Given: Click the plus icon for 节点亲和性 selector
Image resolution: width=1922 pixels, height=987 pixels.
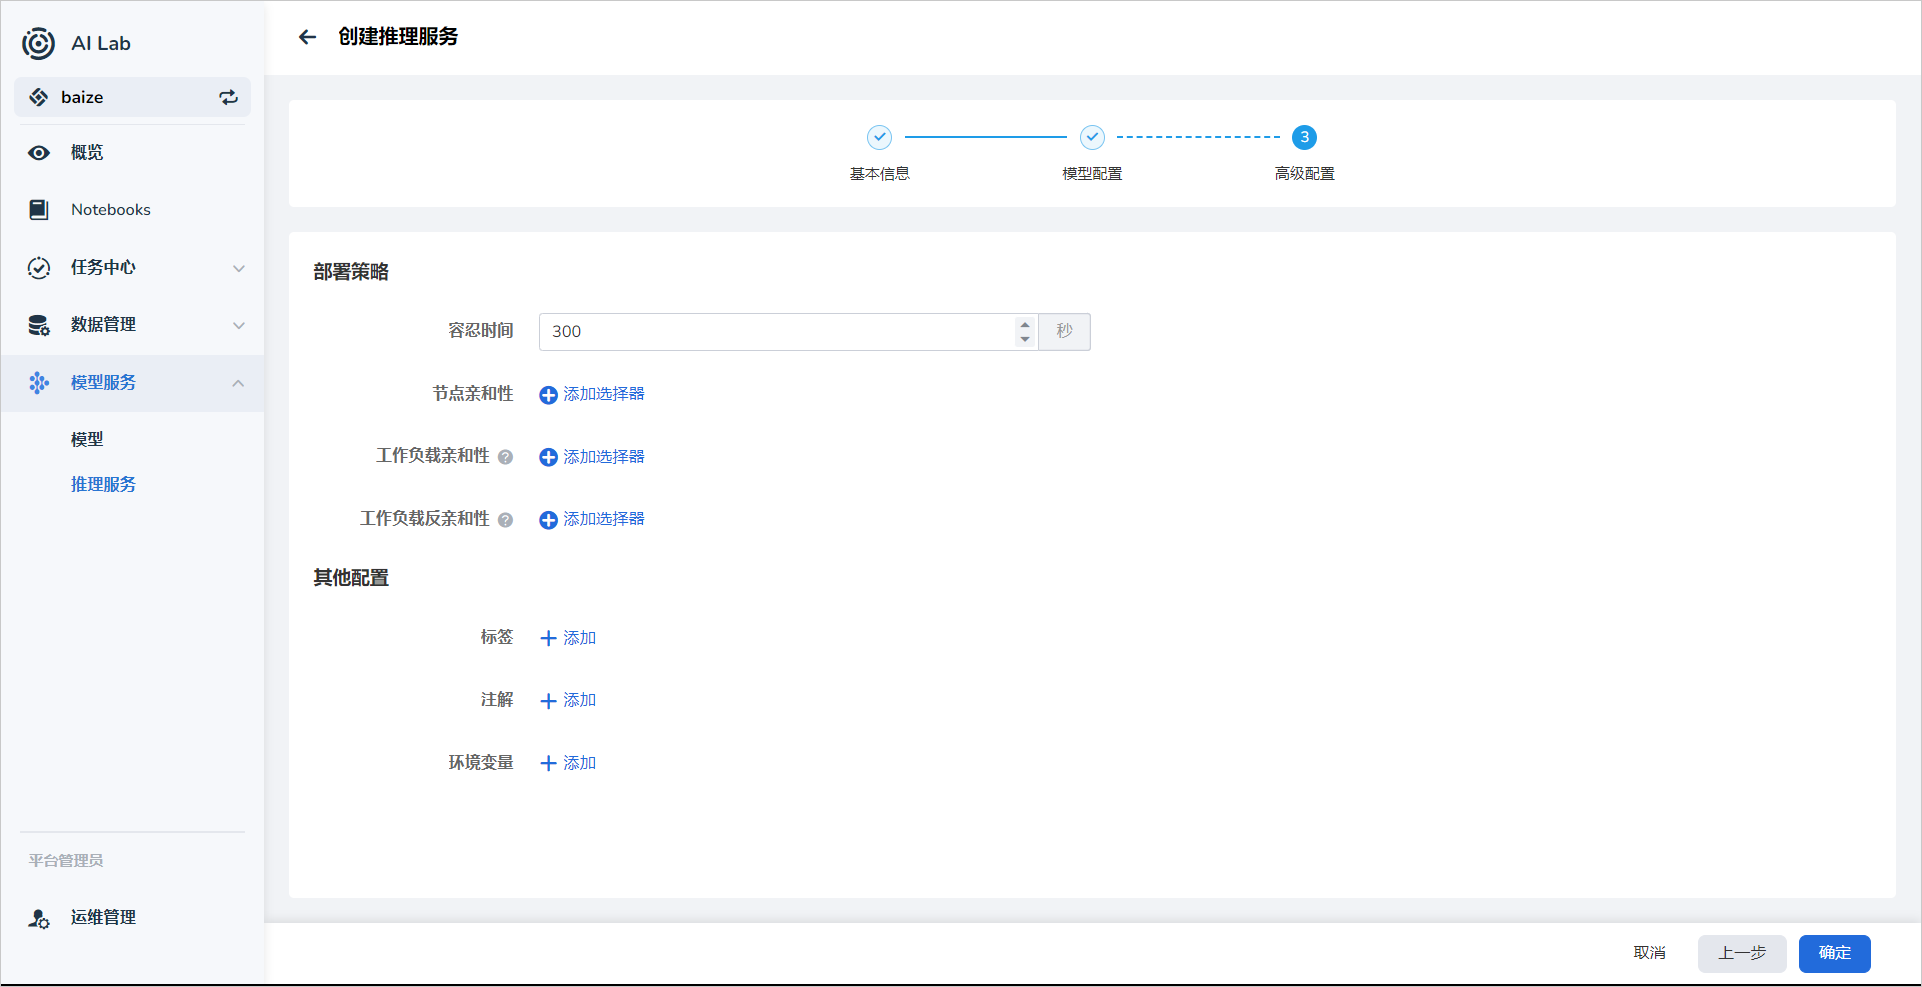Looking at the screenshot, I should coord(548,395).
